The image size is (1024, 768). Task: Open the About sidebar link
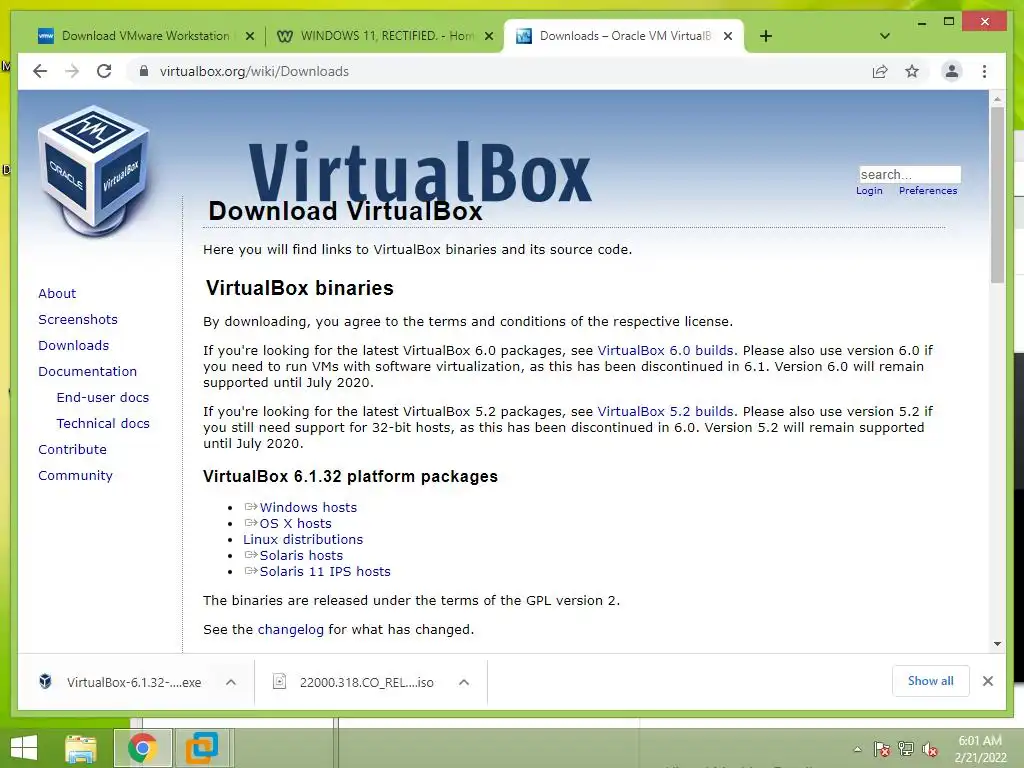pos(57,293)
